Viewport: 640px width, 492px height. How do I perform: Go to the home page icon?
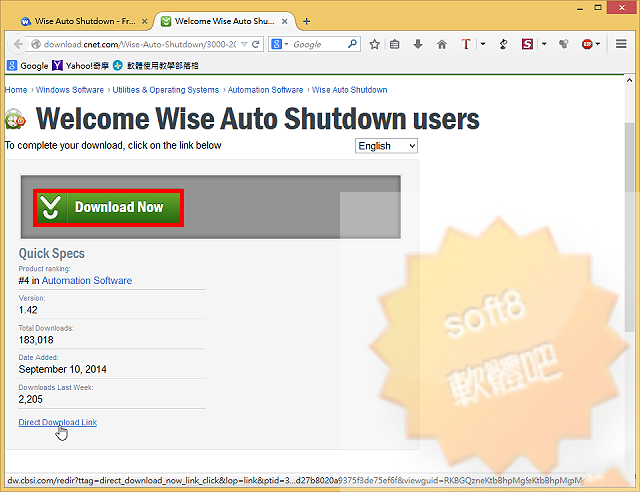coord(442,44)
